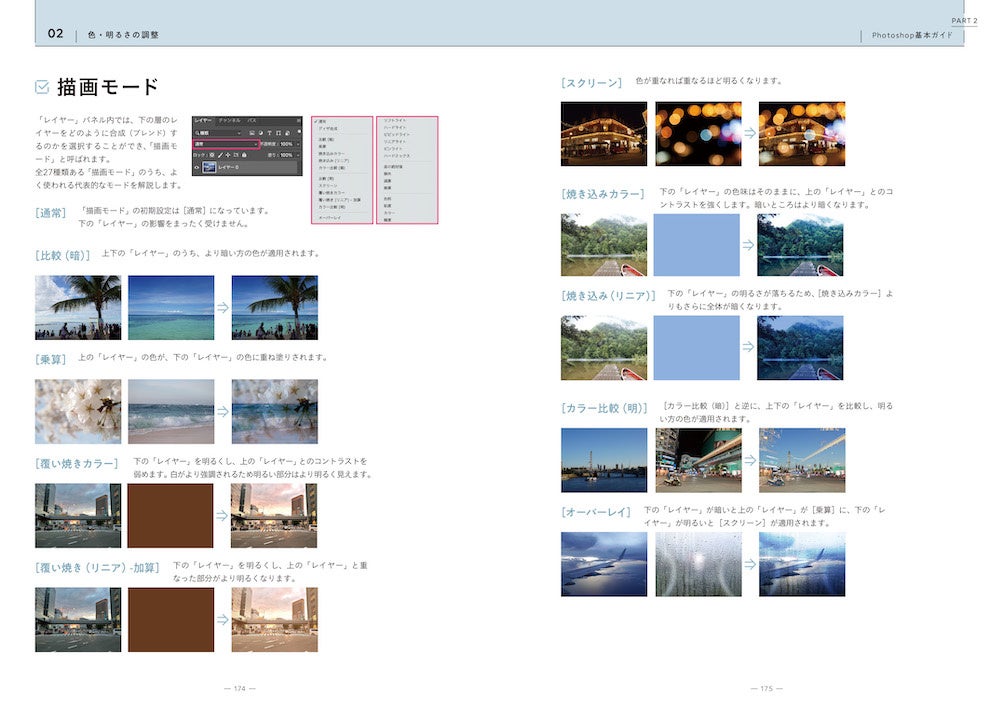Choose スクリーン in the blend mode list
Screen dimensions: 1000x706
coord(328,186)
